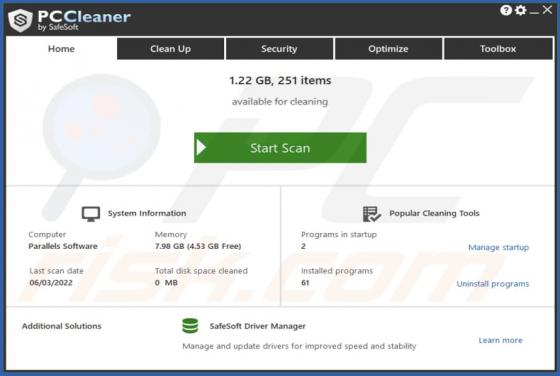Open the help question mark icon
The height and width of the screenshot is (376, 560).
[x=506, y=10]
